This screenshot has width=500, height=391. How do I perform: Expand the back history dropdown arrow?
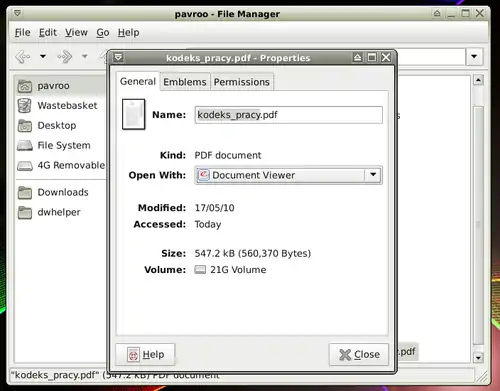[x=43, y=56]
